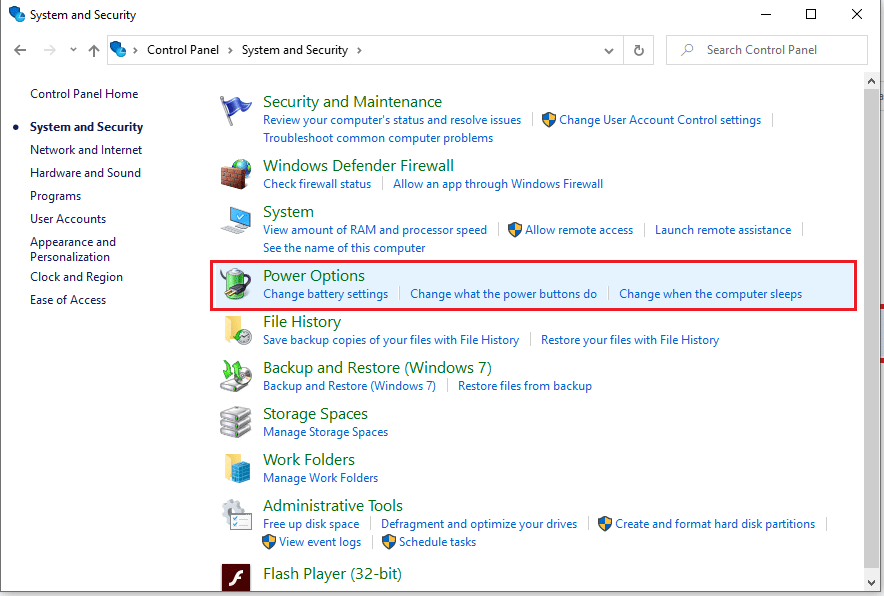The width and height of the screenshot is (884, 596).
Task: Click the Work Folders icon
Action: [237, 469]
